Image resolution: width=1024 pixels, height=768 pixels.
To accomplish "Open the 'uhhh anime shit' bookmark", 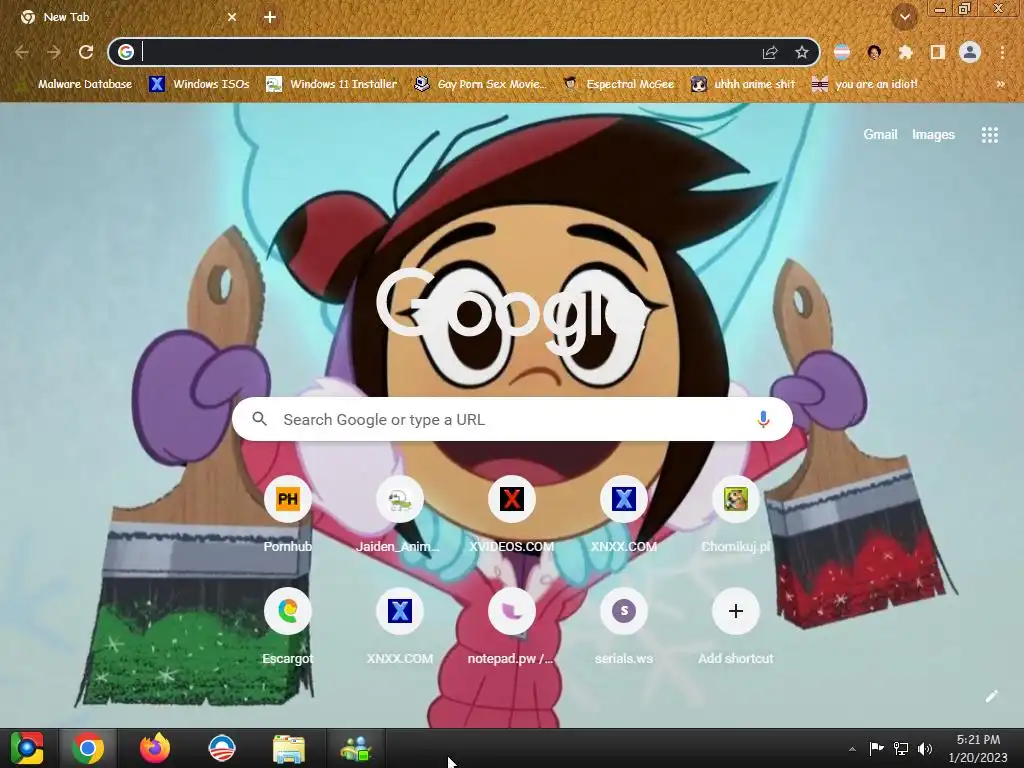I will tap(744, 84).
